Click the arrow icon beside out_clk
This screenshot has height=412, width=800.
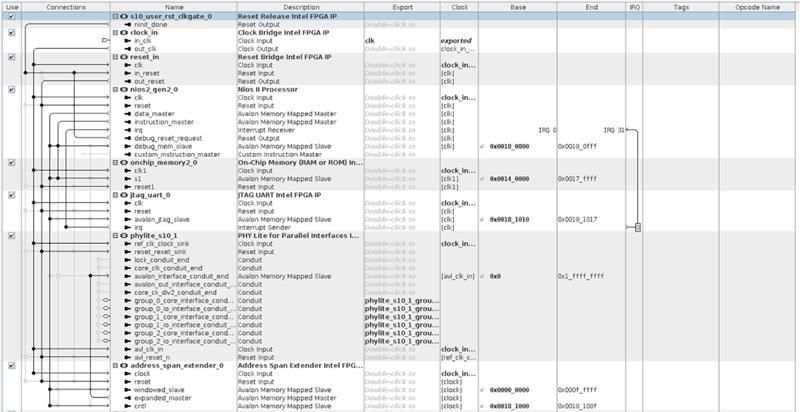128,49
